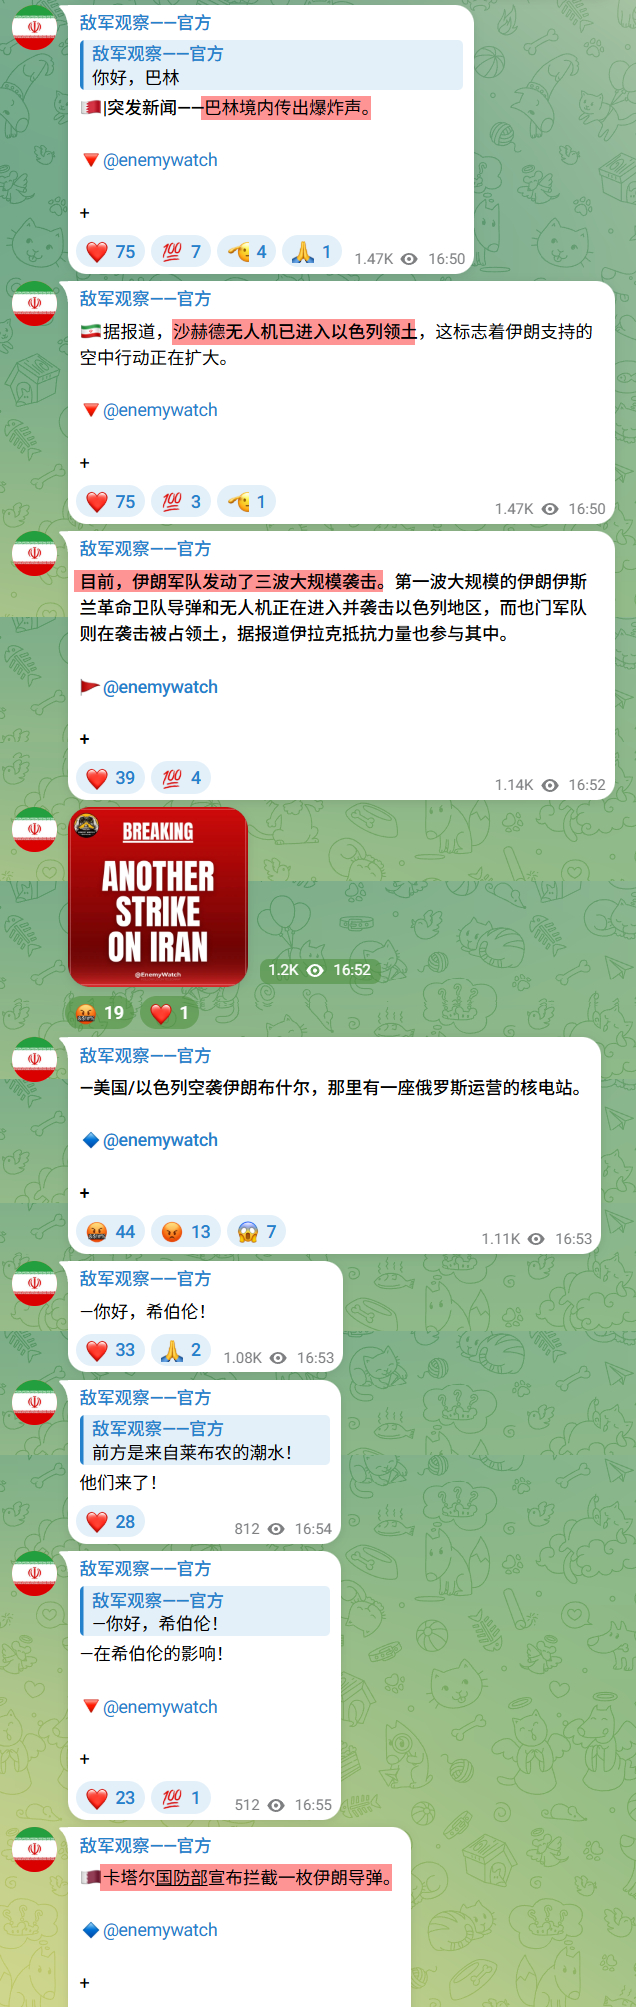This screenshot has height=2007, width=636.
Task: Click the heart reaction showing 33
Action: tap(110, 1350)
